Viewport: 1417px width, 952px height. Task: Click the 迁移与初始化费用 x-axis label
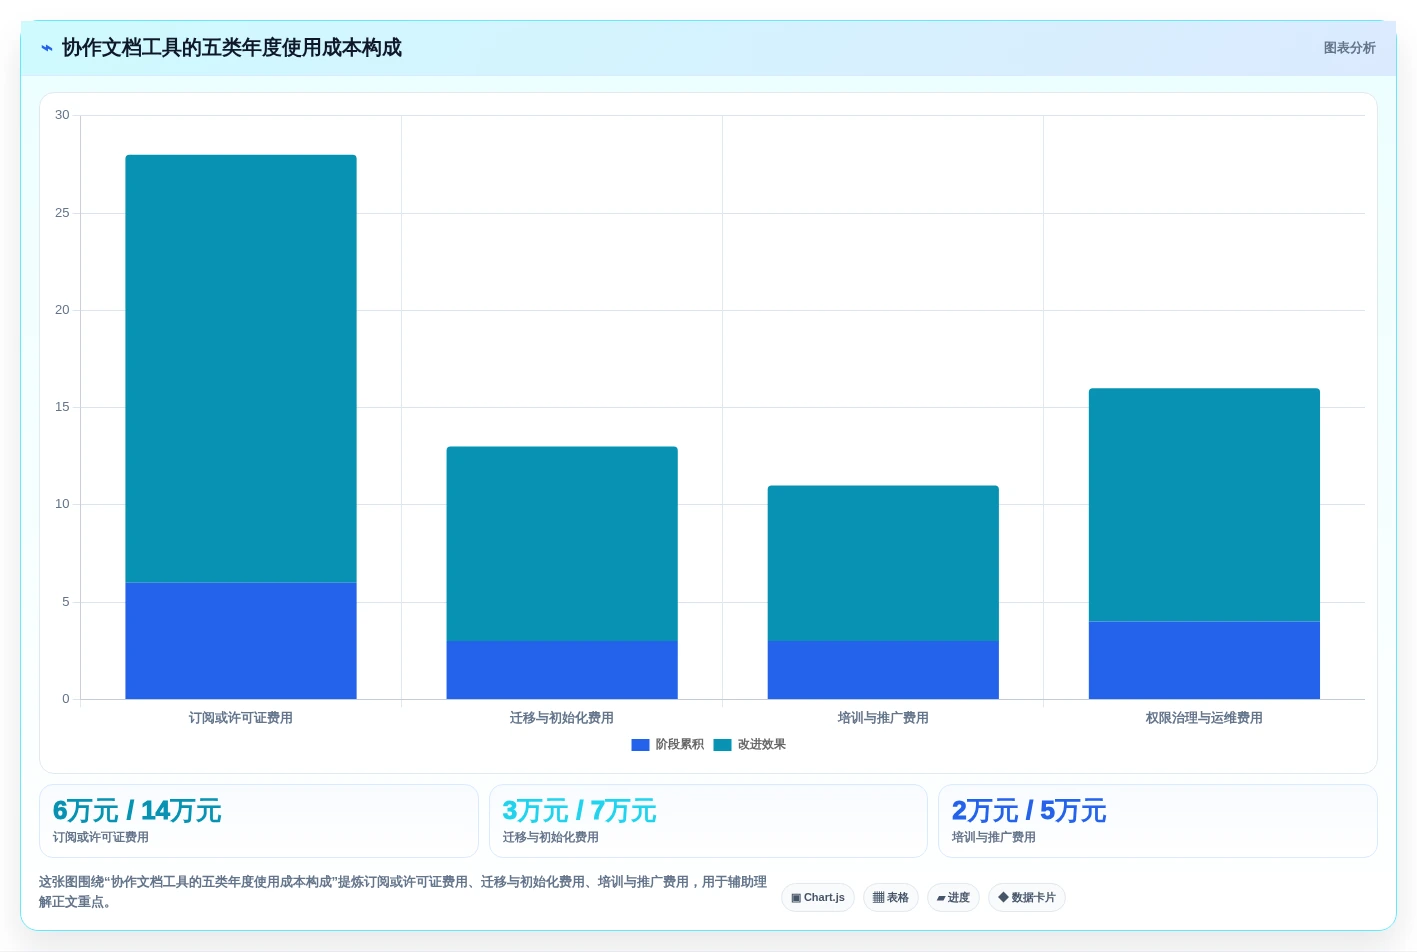562,718
